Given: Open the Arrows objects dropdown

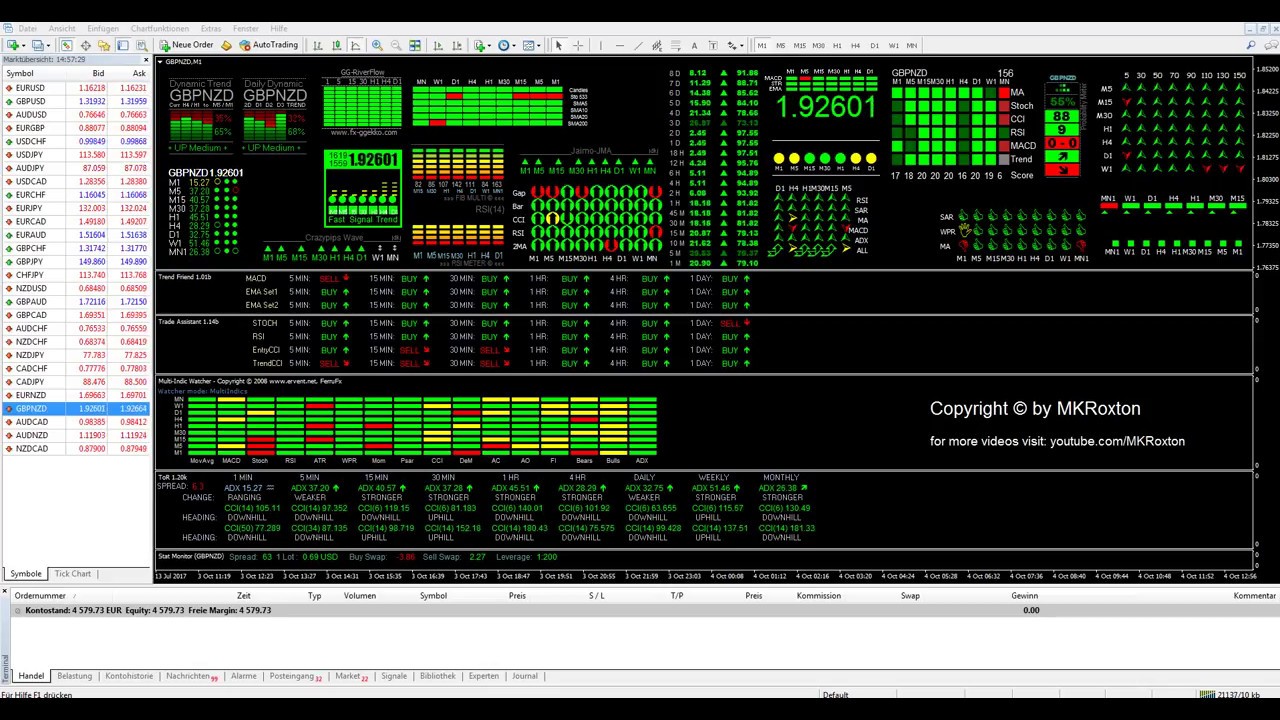Looking at the screenshot, I should [735, 45].
